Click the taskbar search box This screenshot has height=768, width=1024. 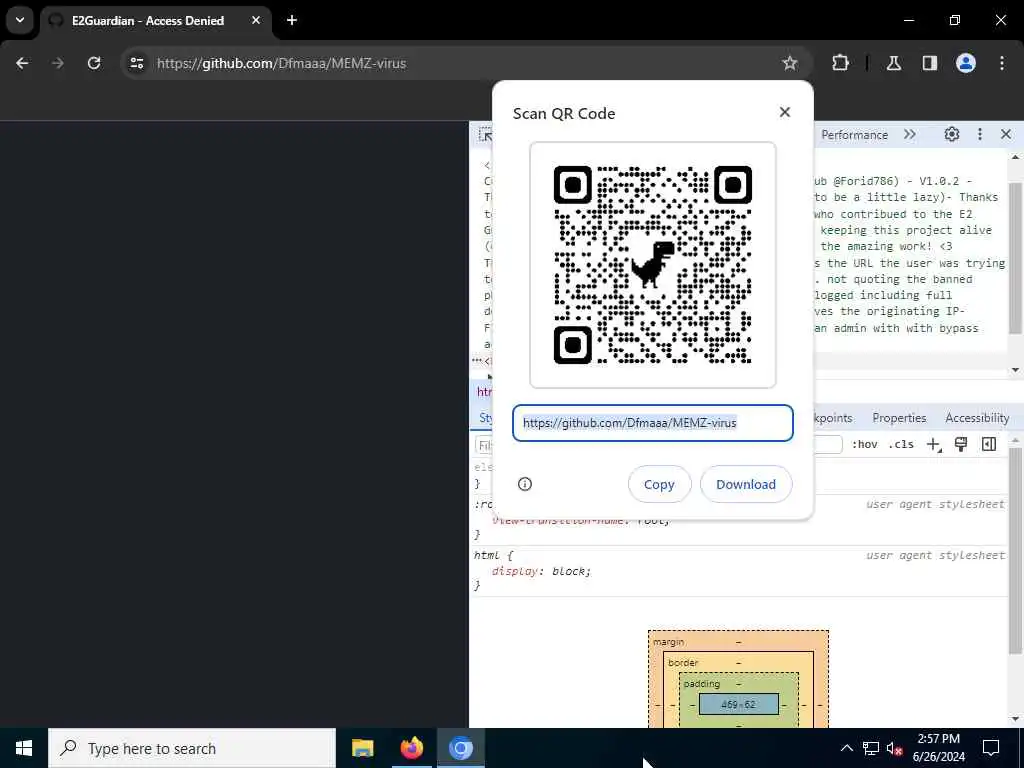pyautogui.click(x=192, y=748)
